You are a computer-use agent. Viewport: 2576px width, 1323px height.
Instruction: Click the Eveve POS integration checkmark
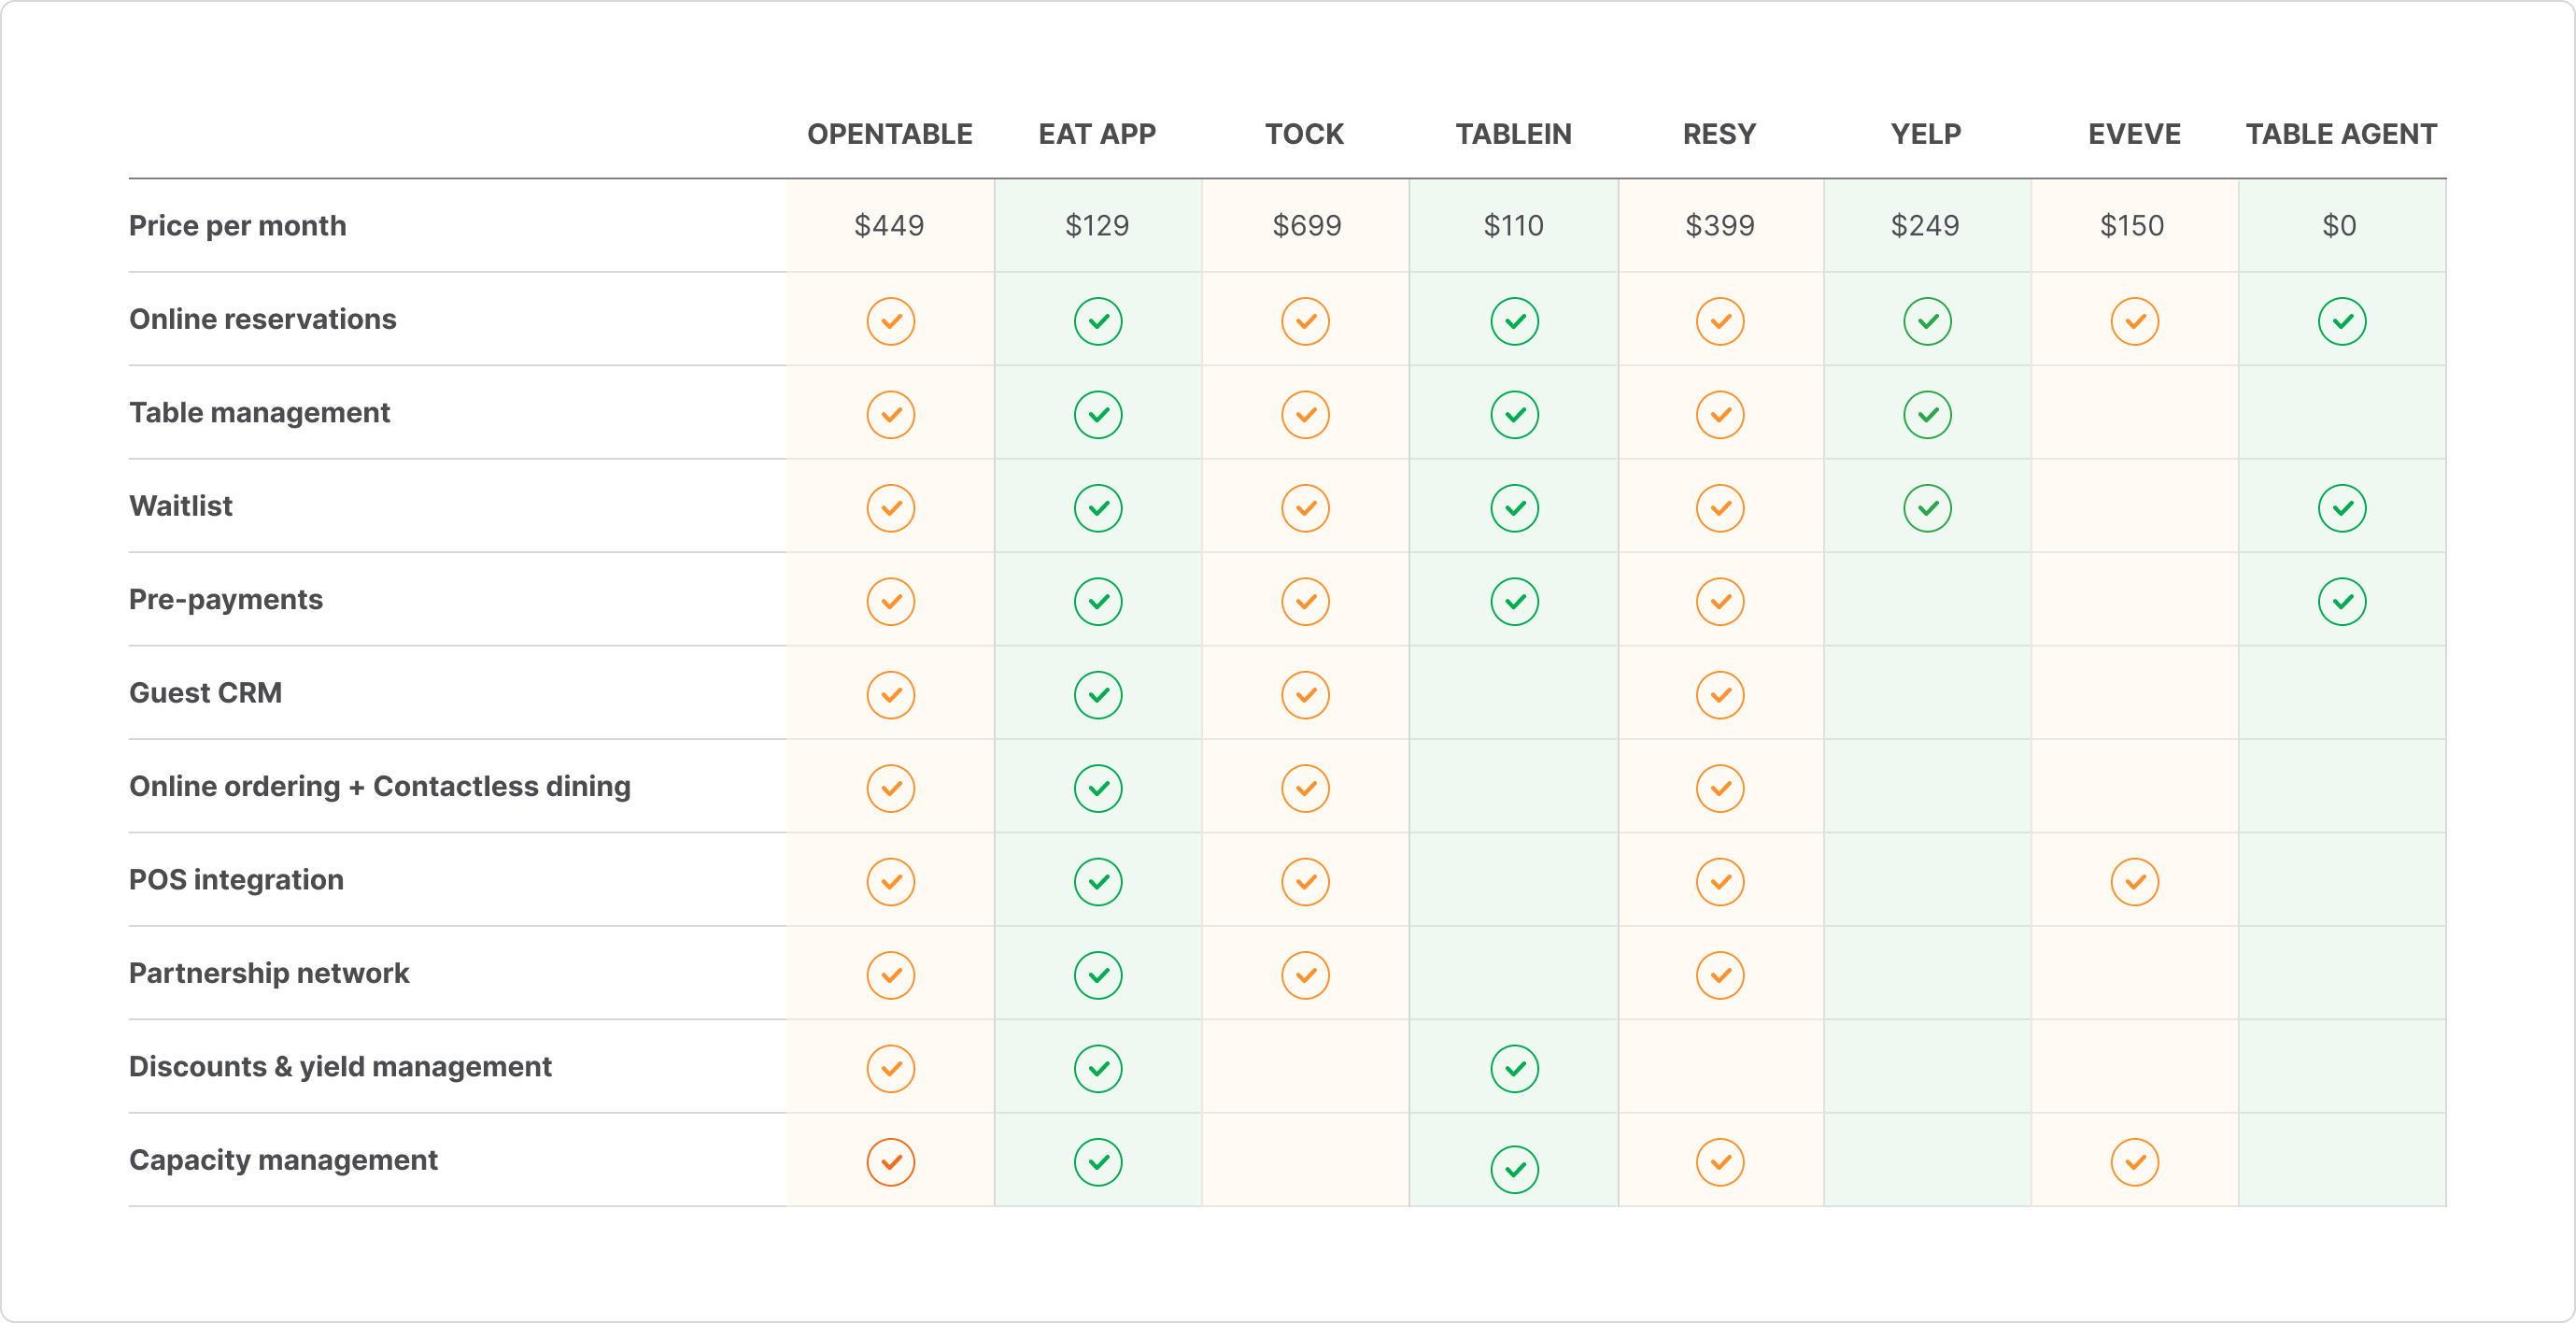pyautogui.click(x=2135, y=881)
